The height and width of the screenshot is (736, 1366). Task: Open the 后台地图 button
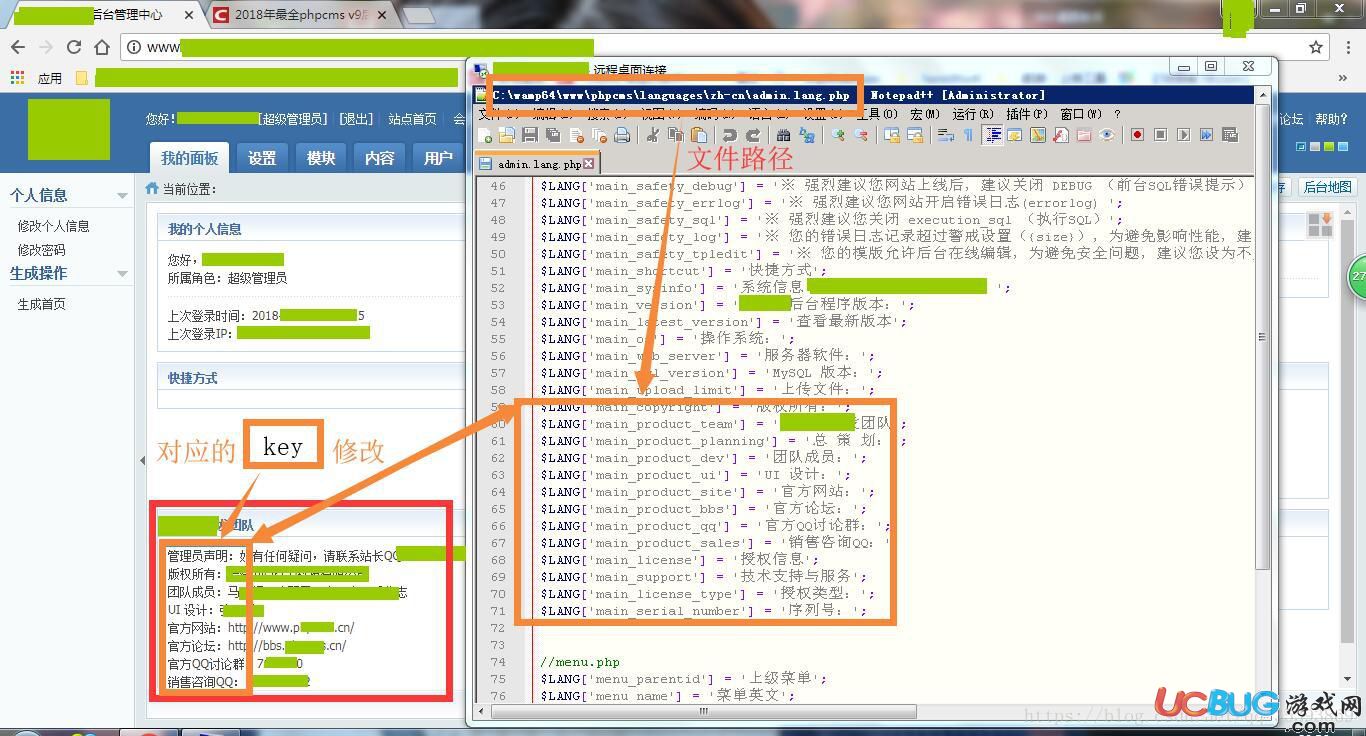(1328, 187)
